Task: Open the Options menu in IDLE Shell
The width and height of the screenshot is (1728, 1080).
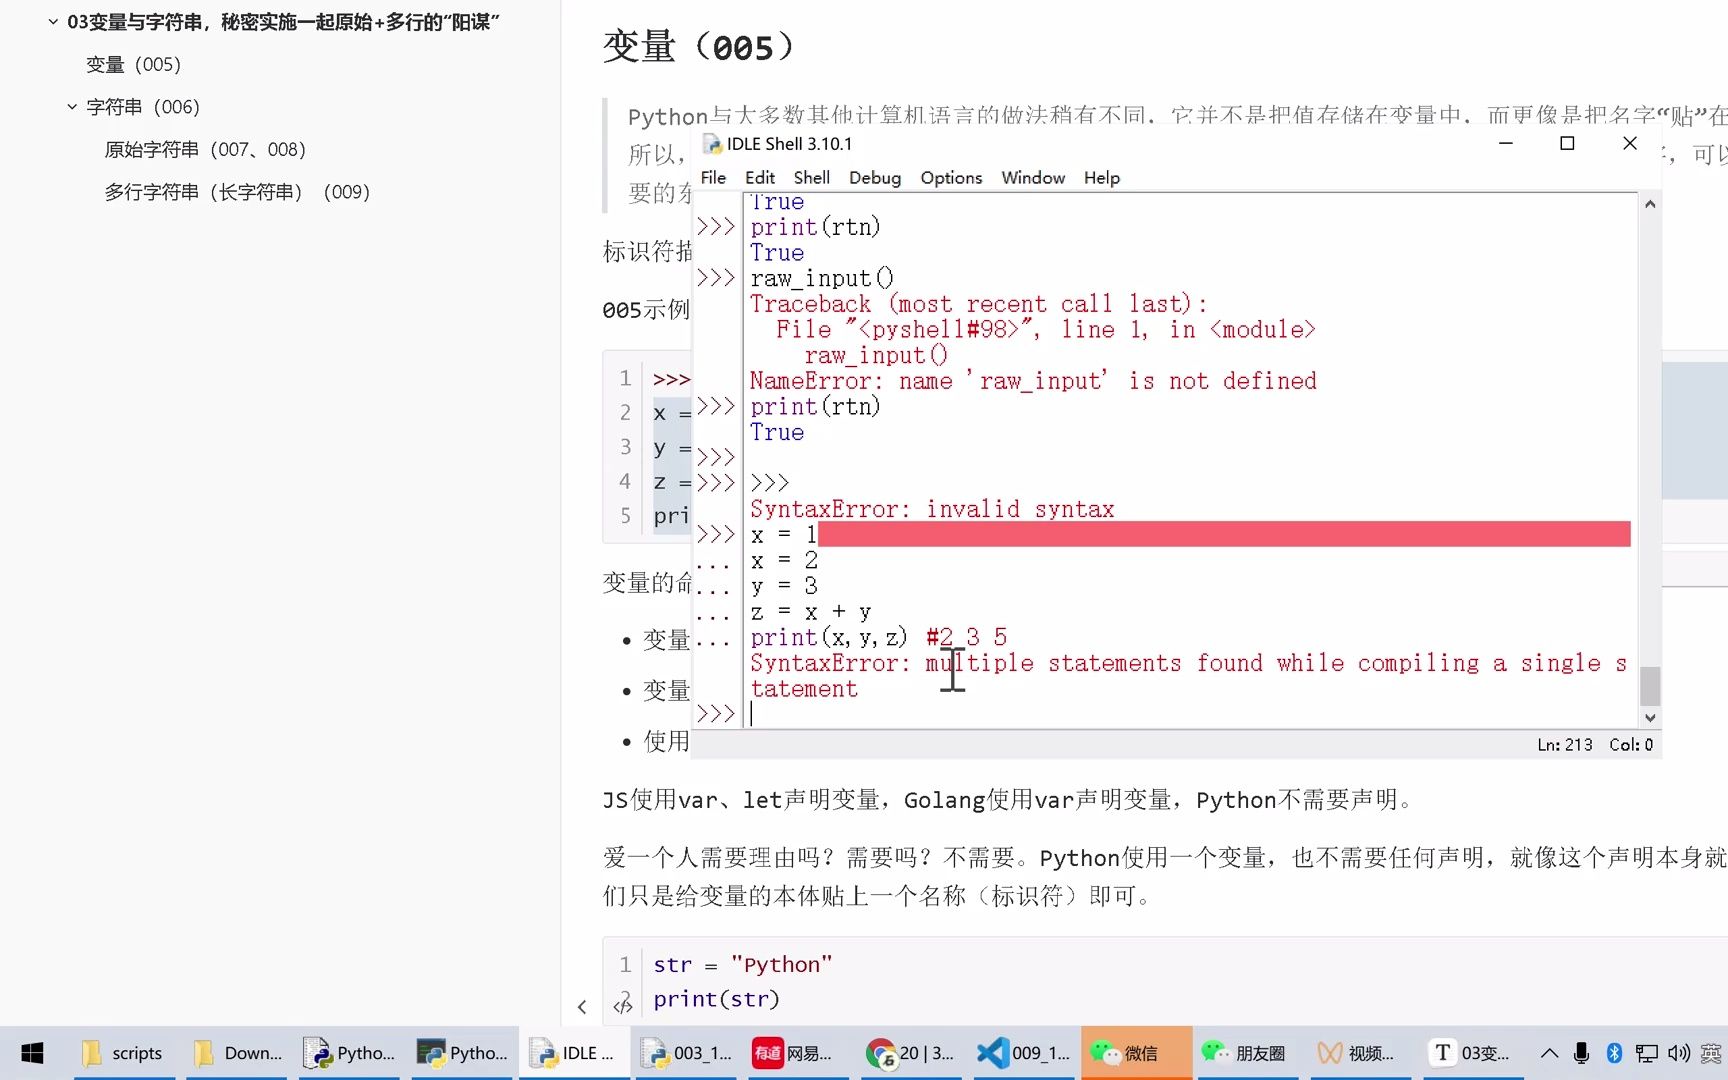Action: tap(951, 178)
